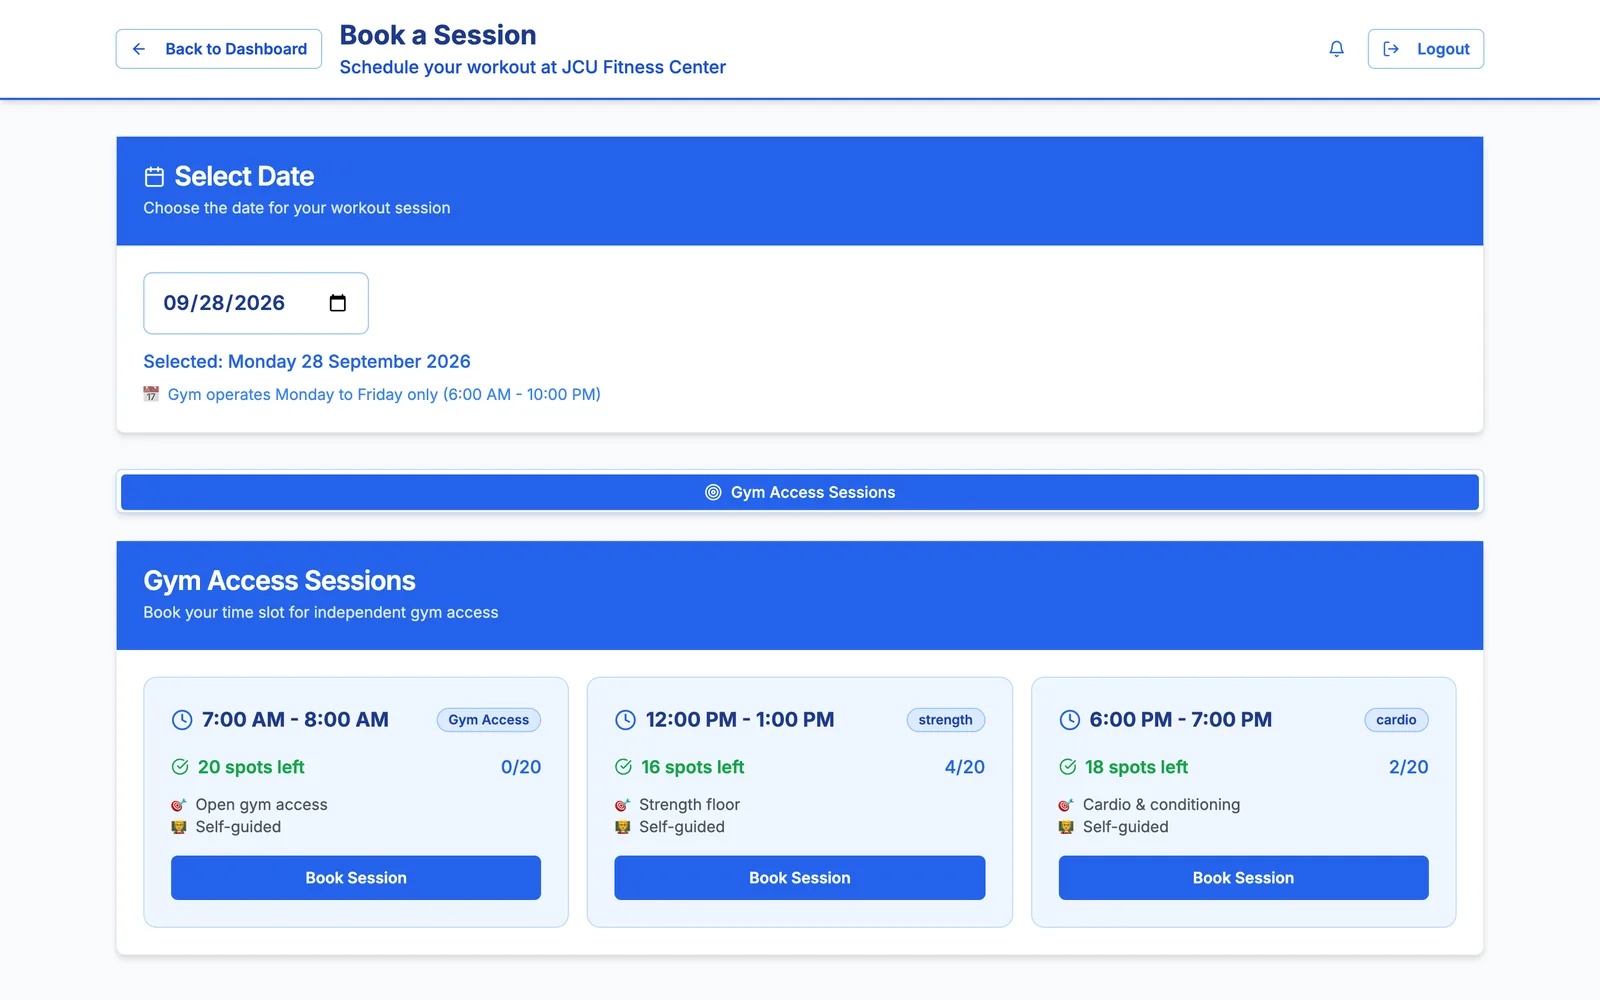Click calendar emoji beside gym operating hours

[151, 394]
